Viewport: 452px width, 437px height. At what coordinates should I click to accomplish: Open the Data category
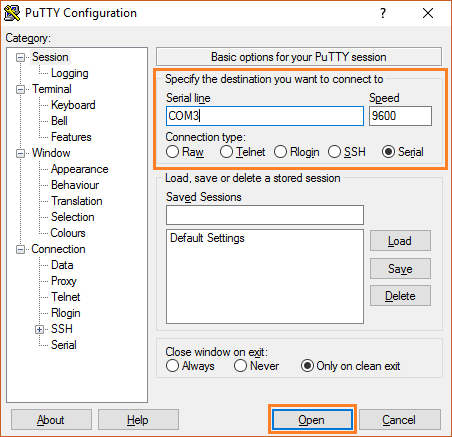pos(62,265)
